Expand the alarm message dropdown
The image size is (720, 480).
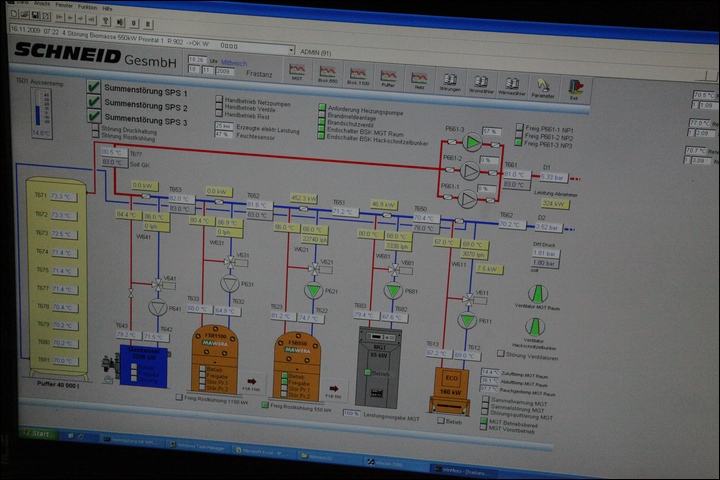coord(291,49)
